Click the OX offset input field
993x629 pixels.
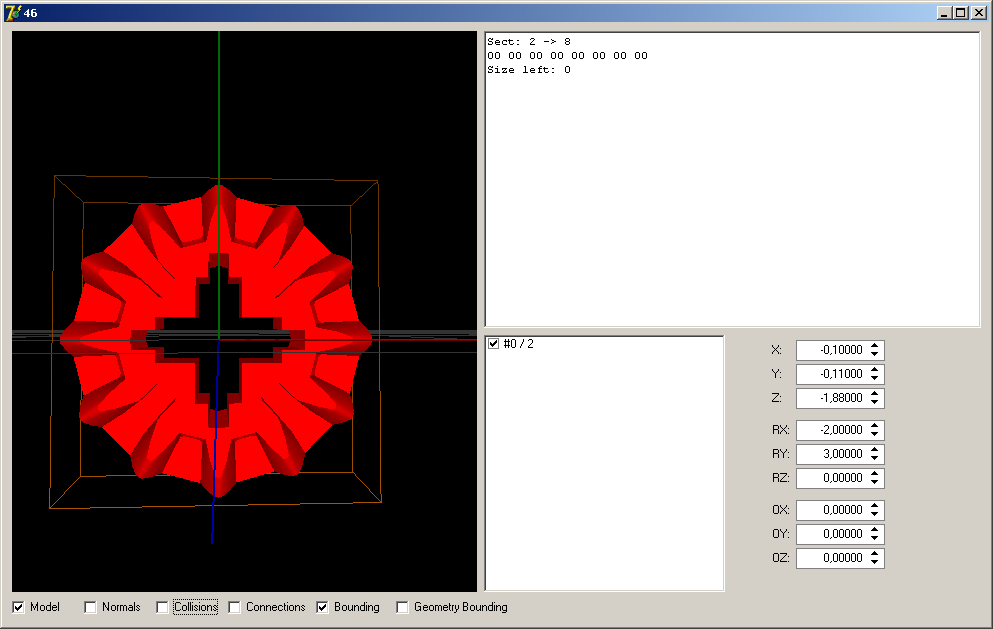[831, 510]
